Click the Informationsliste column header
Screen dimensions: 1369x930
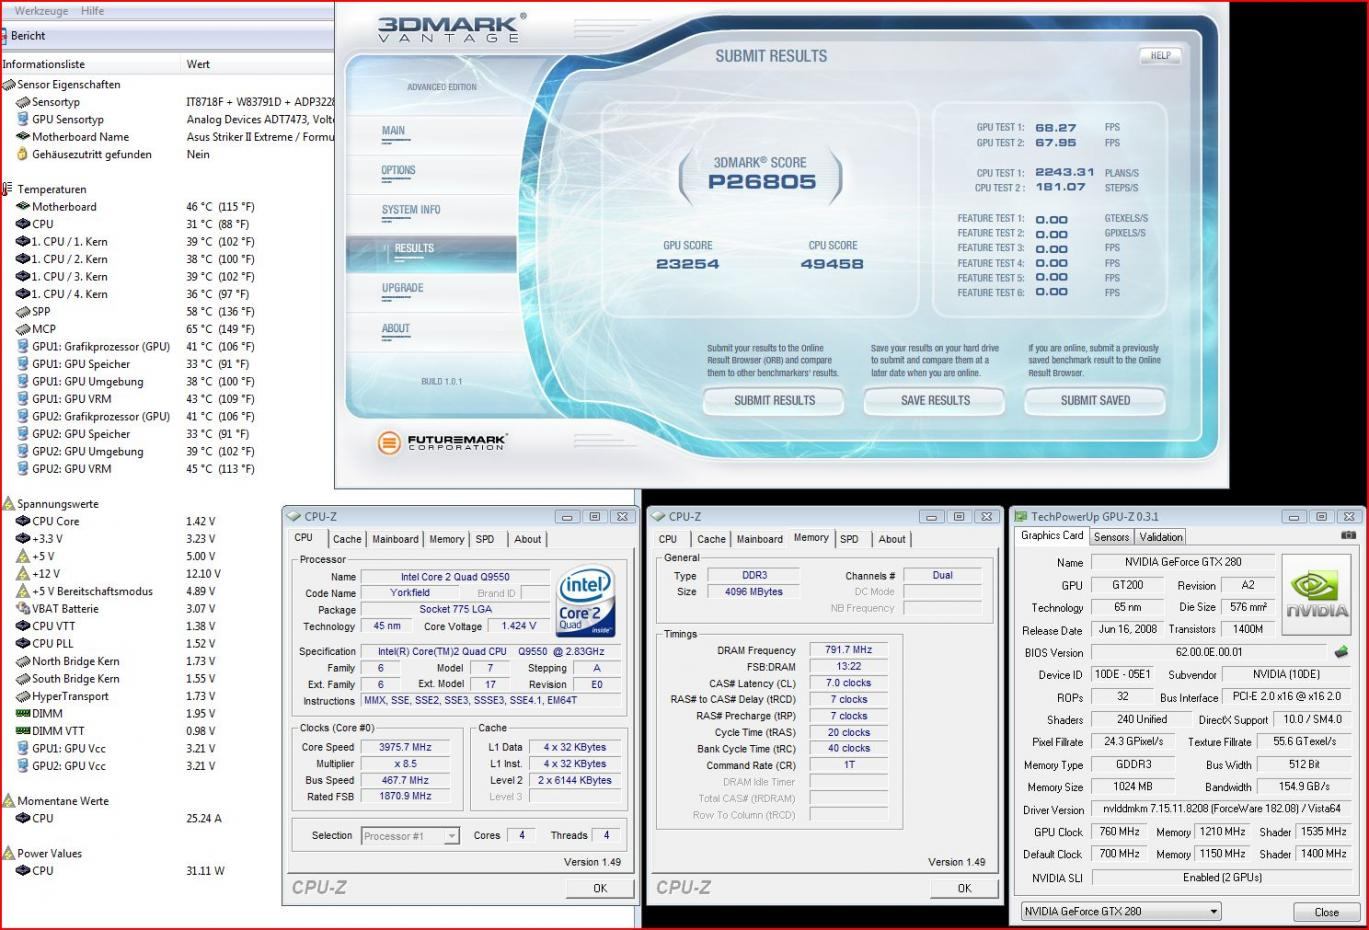pos(91,64)
